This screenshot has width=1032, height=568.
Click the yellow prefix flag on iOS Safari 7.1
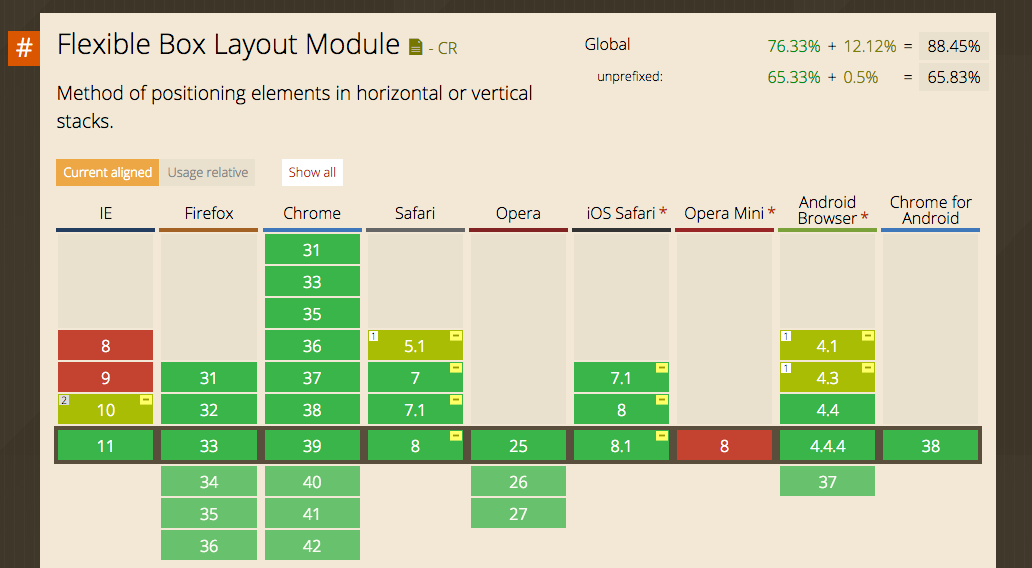662,368
